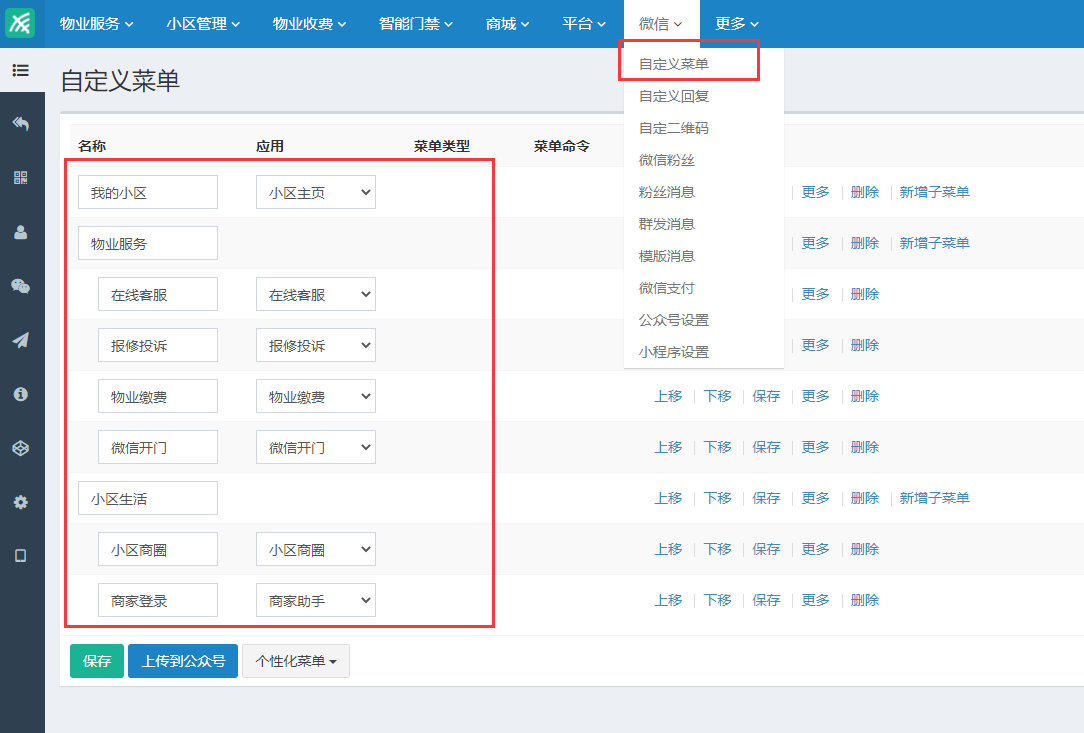The image size is (1084, 733).
Task: Open the 物业收费 top menu
Action: tap(309, 24)
